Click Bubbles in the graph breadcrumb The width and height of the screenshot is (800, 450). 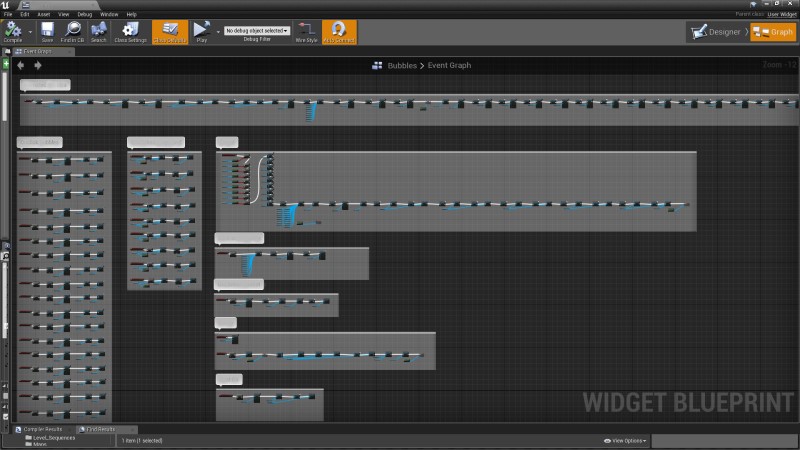402,65
